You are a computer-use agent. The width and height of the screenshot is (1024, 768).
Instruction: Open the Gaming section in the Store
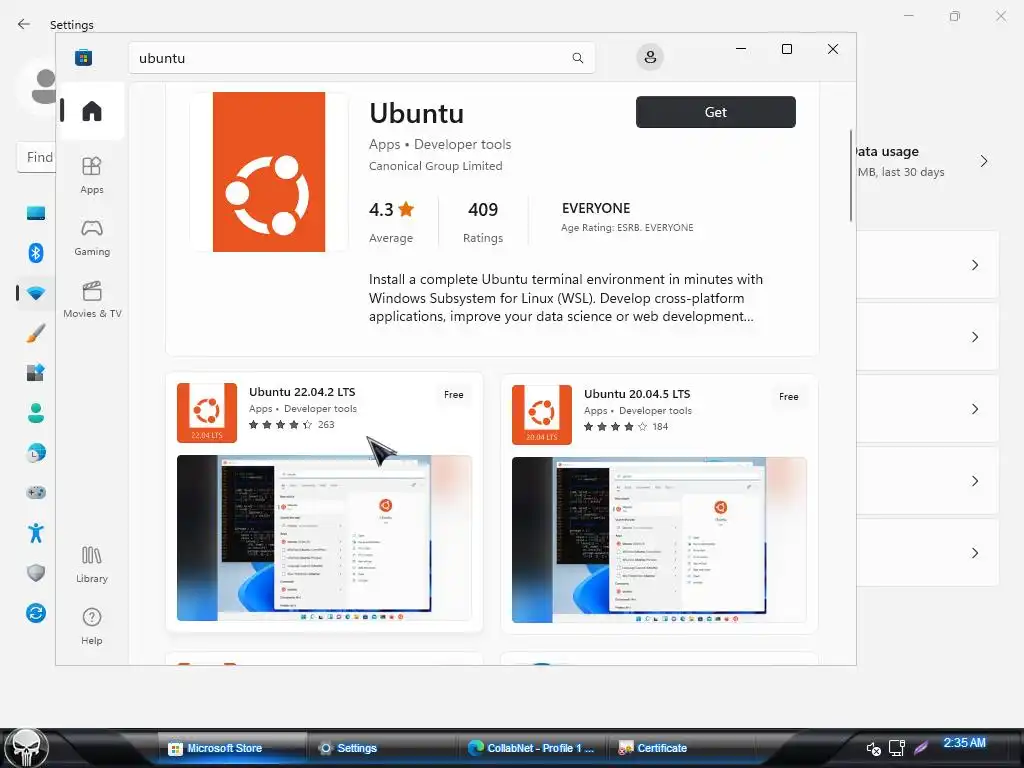pos(91,238)
